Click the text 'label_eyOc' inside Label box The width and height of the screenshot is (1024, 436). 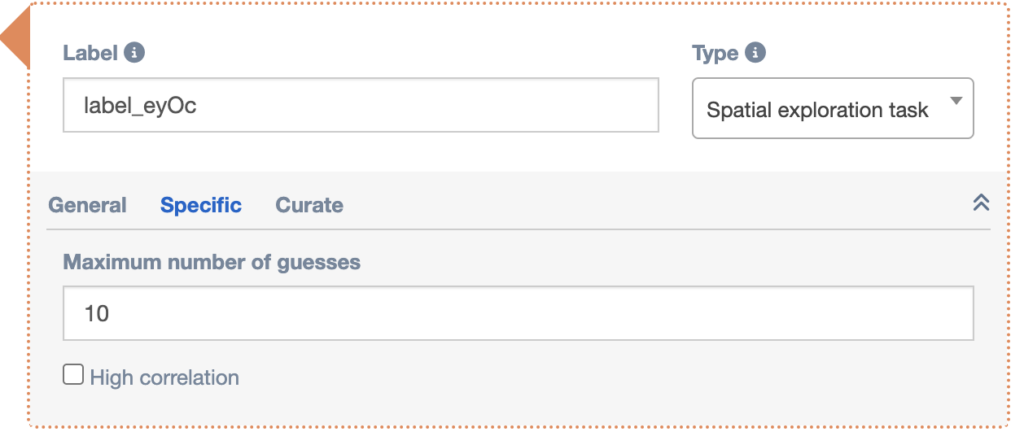pos(141,105)
